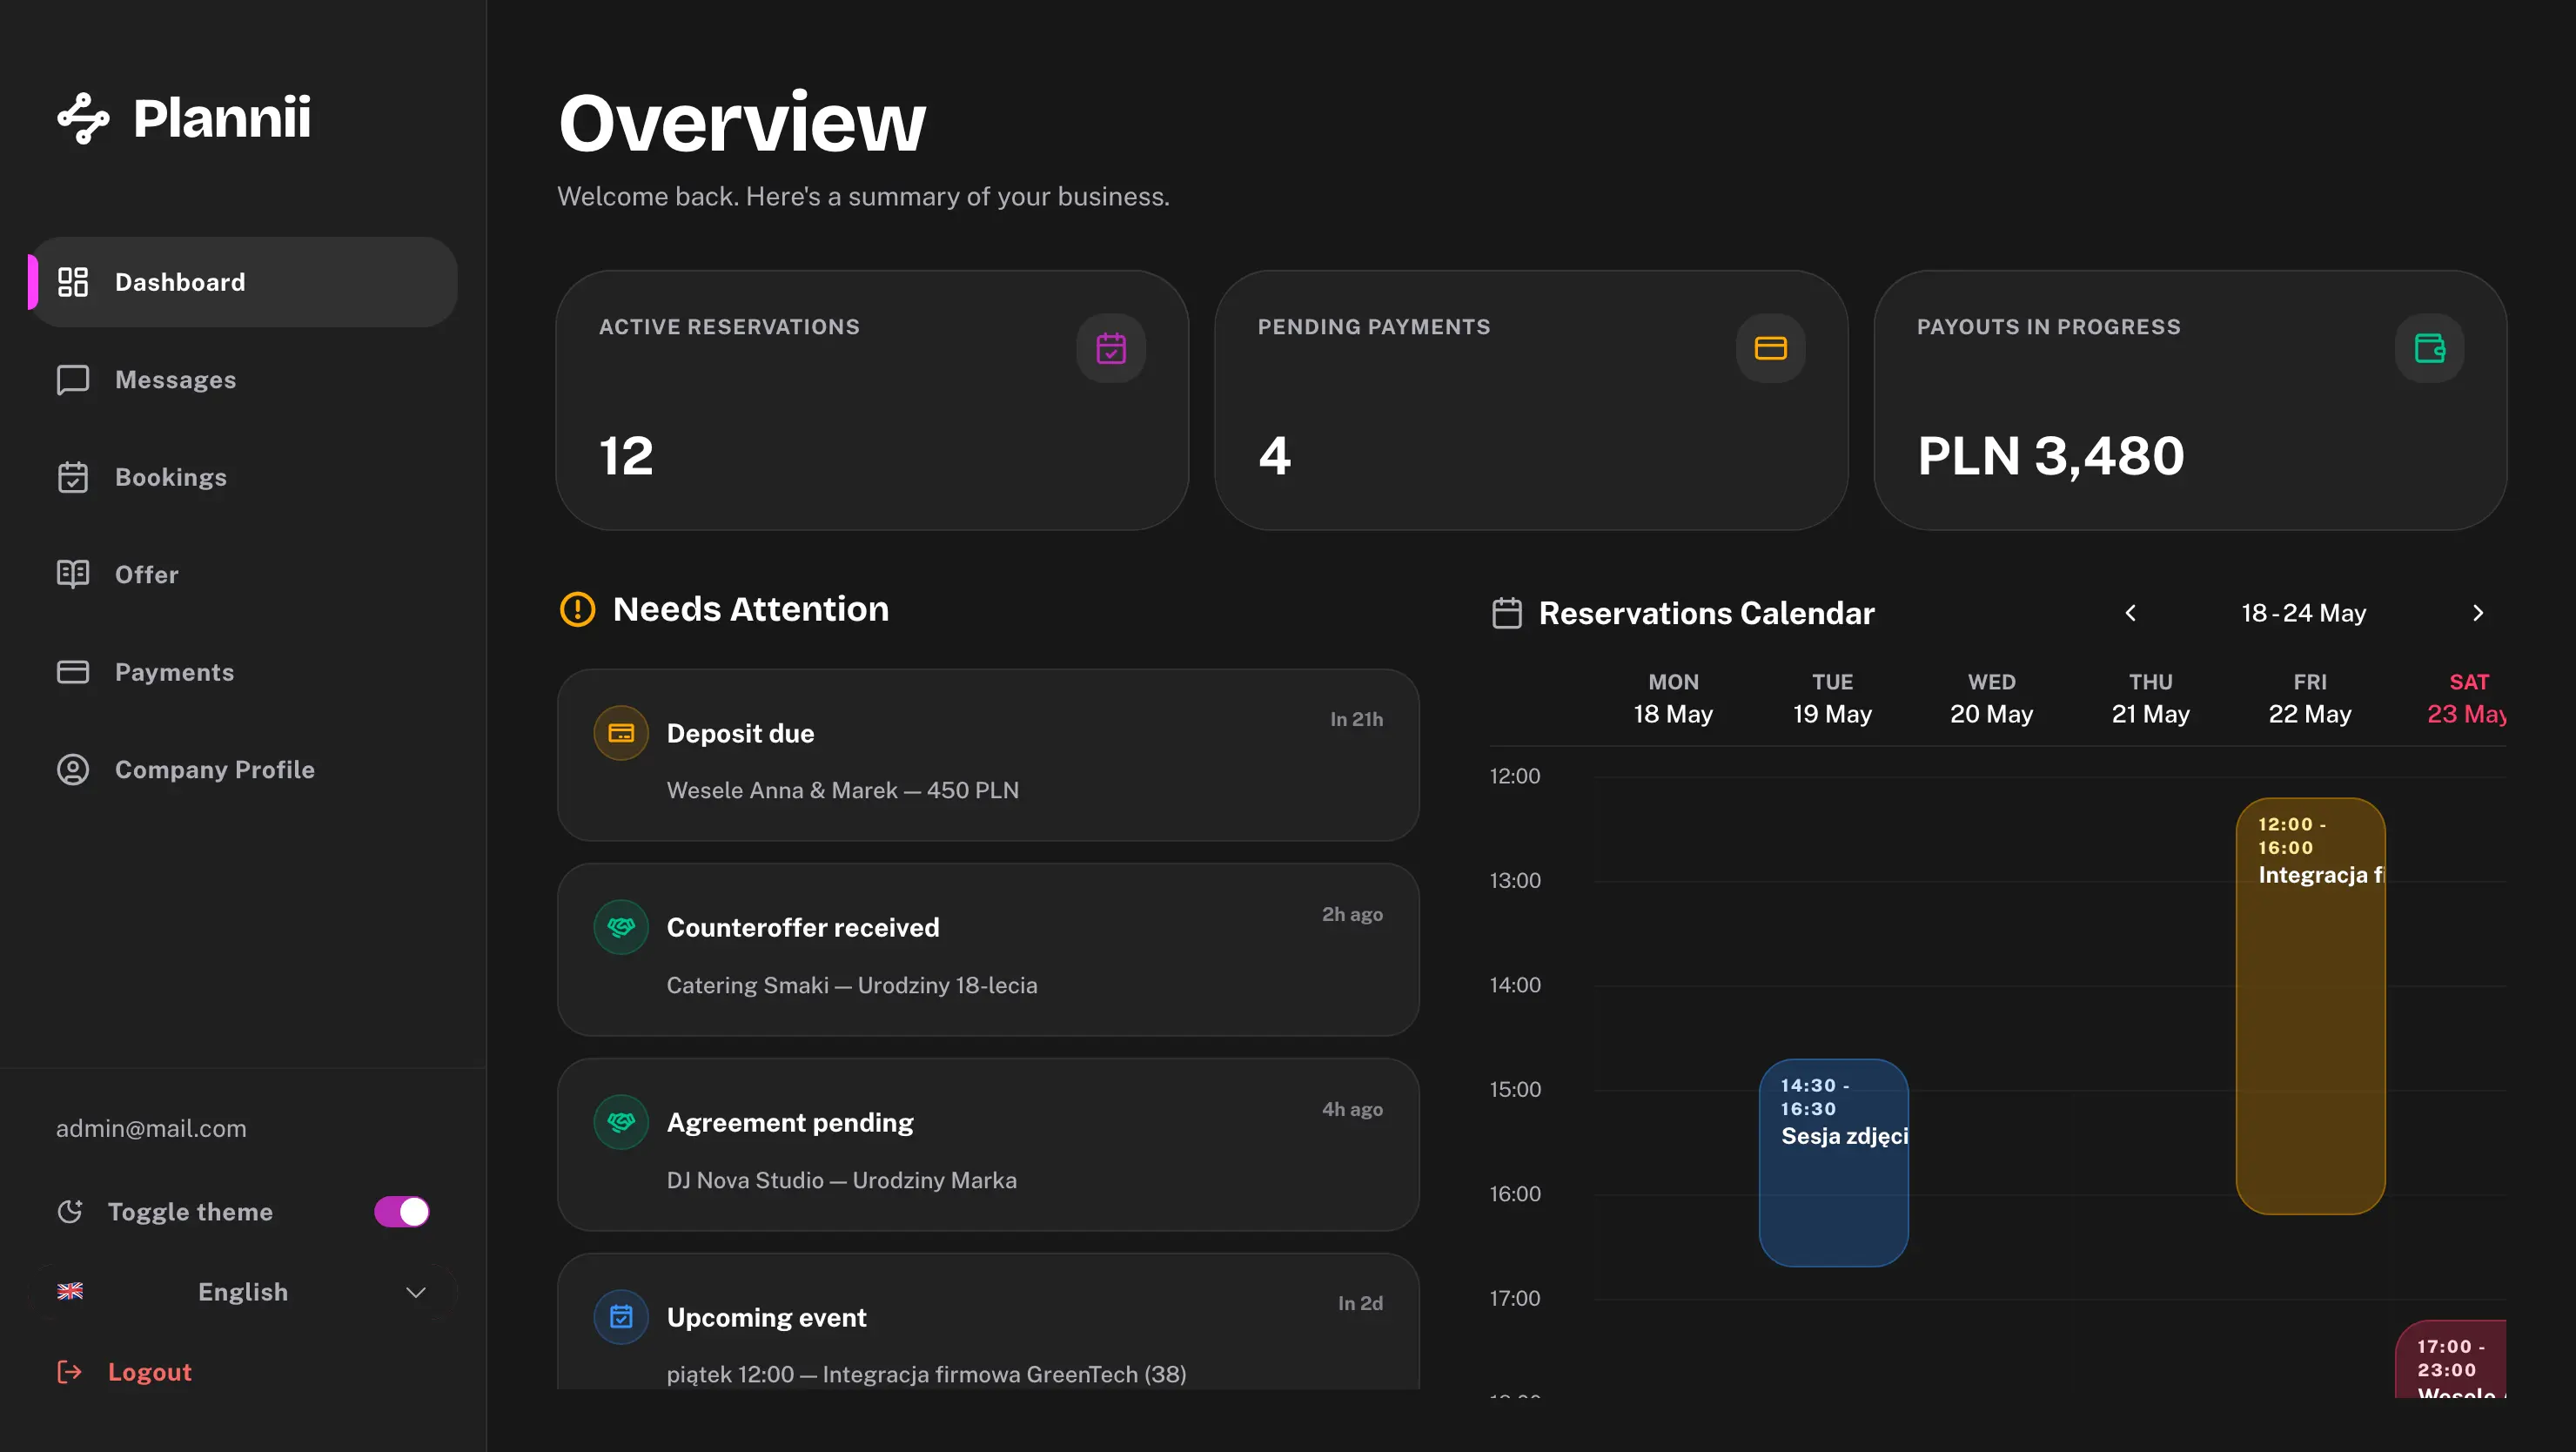Click the Offer open book icon

(x=73, y=574)
